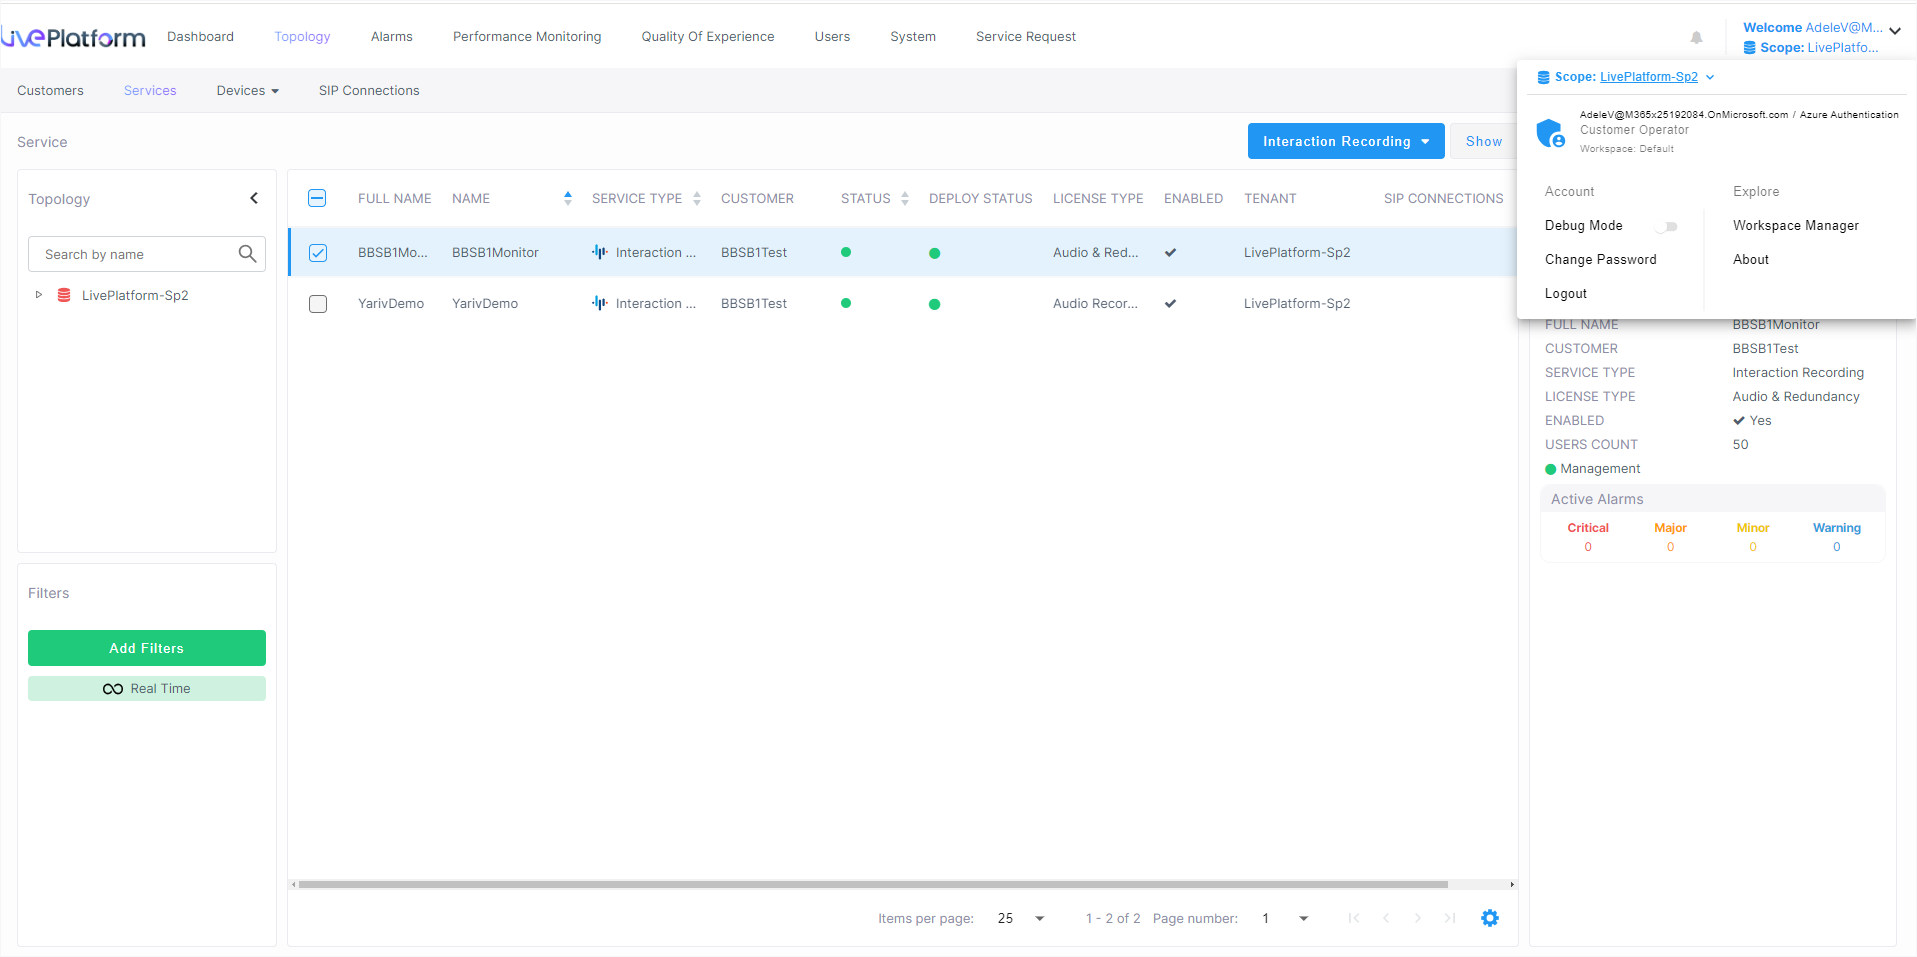The image size is (1917, 957).
Task: Toggle the Debug Mode switch
Action: pyautogui.click(x=1666, y=227)
